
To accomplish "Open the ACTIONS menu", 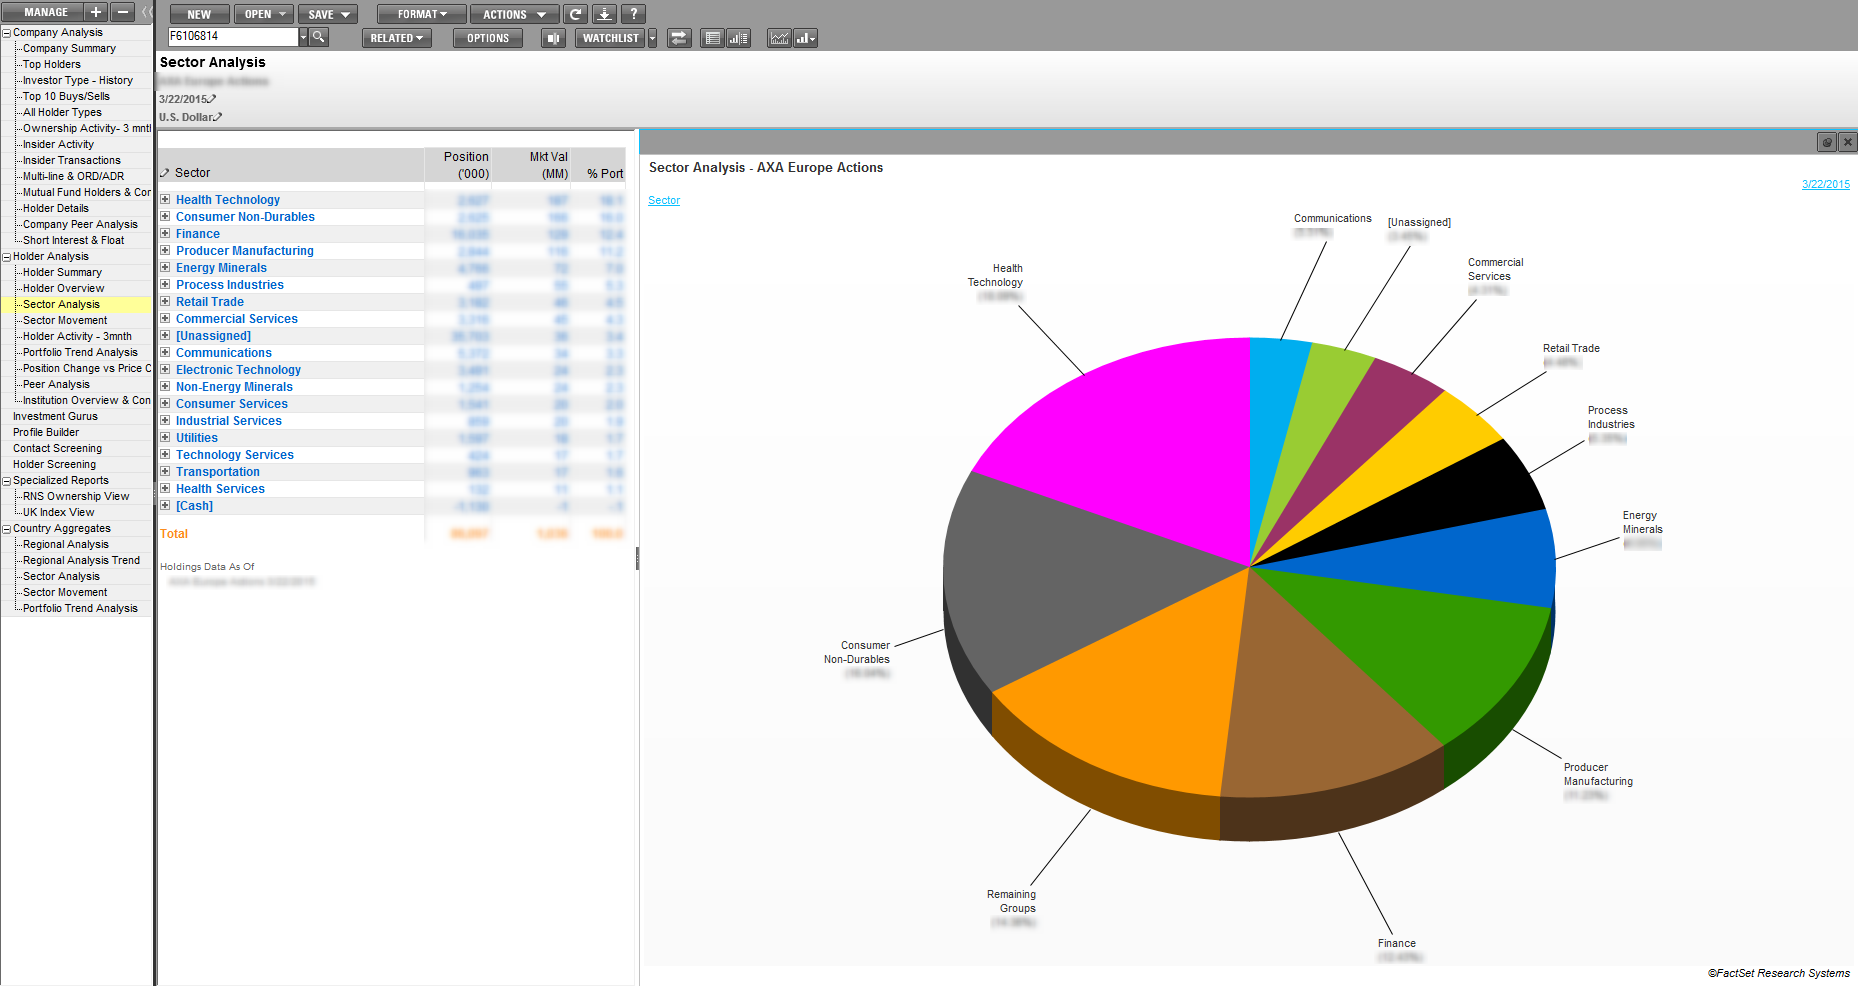I will pos(514,14).
